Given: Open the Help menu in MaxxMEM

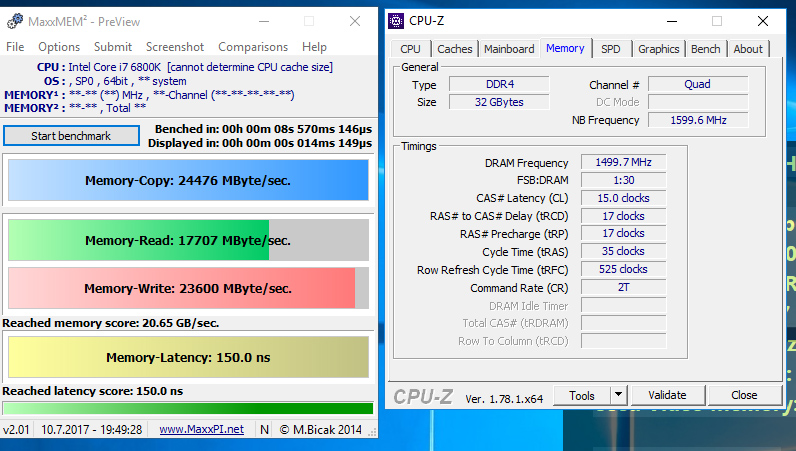Looking at the screenshot, I should tap(314, 47).
